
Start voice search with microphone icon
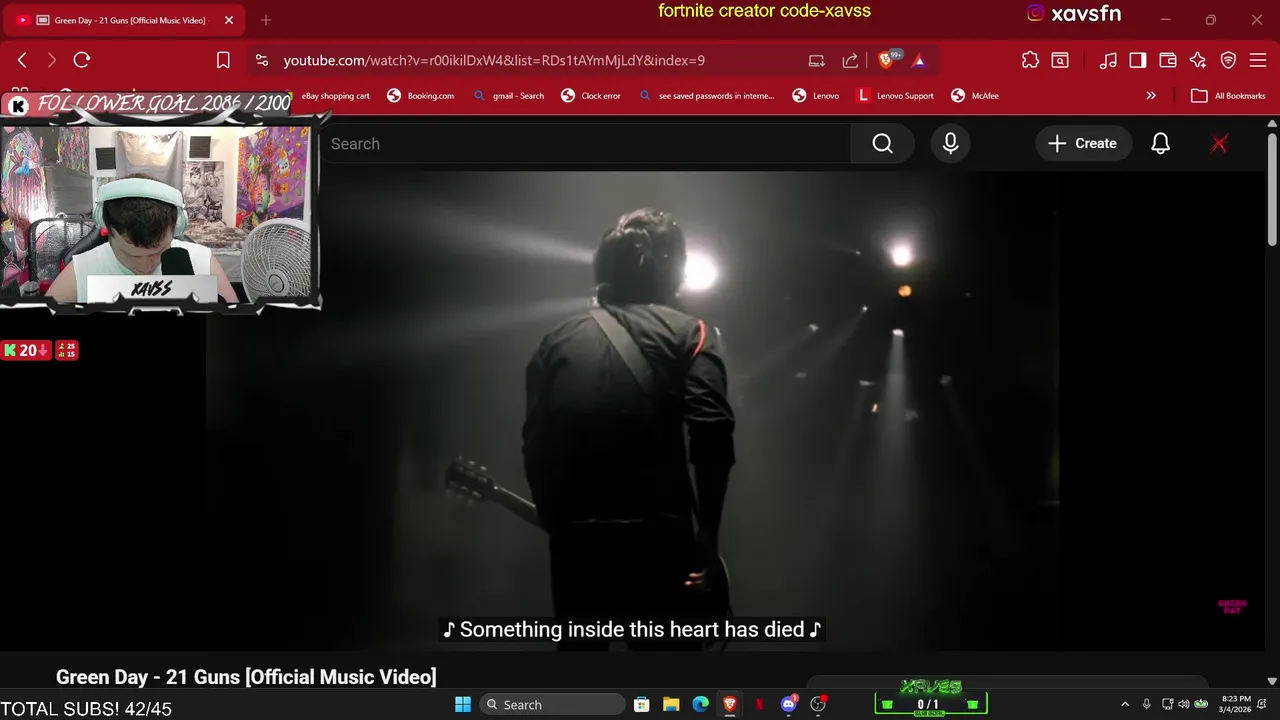pyautogui.click(x=950, y=144)
